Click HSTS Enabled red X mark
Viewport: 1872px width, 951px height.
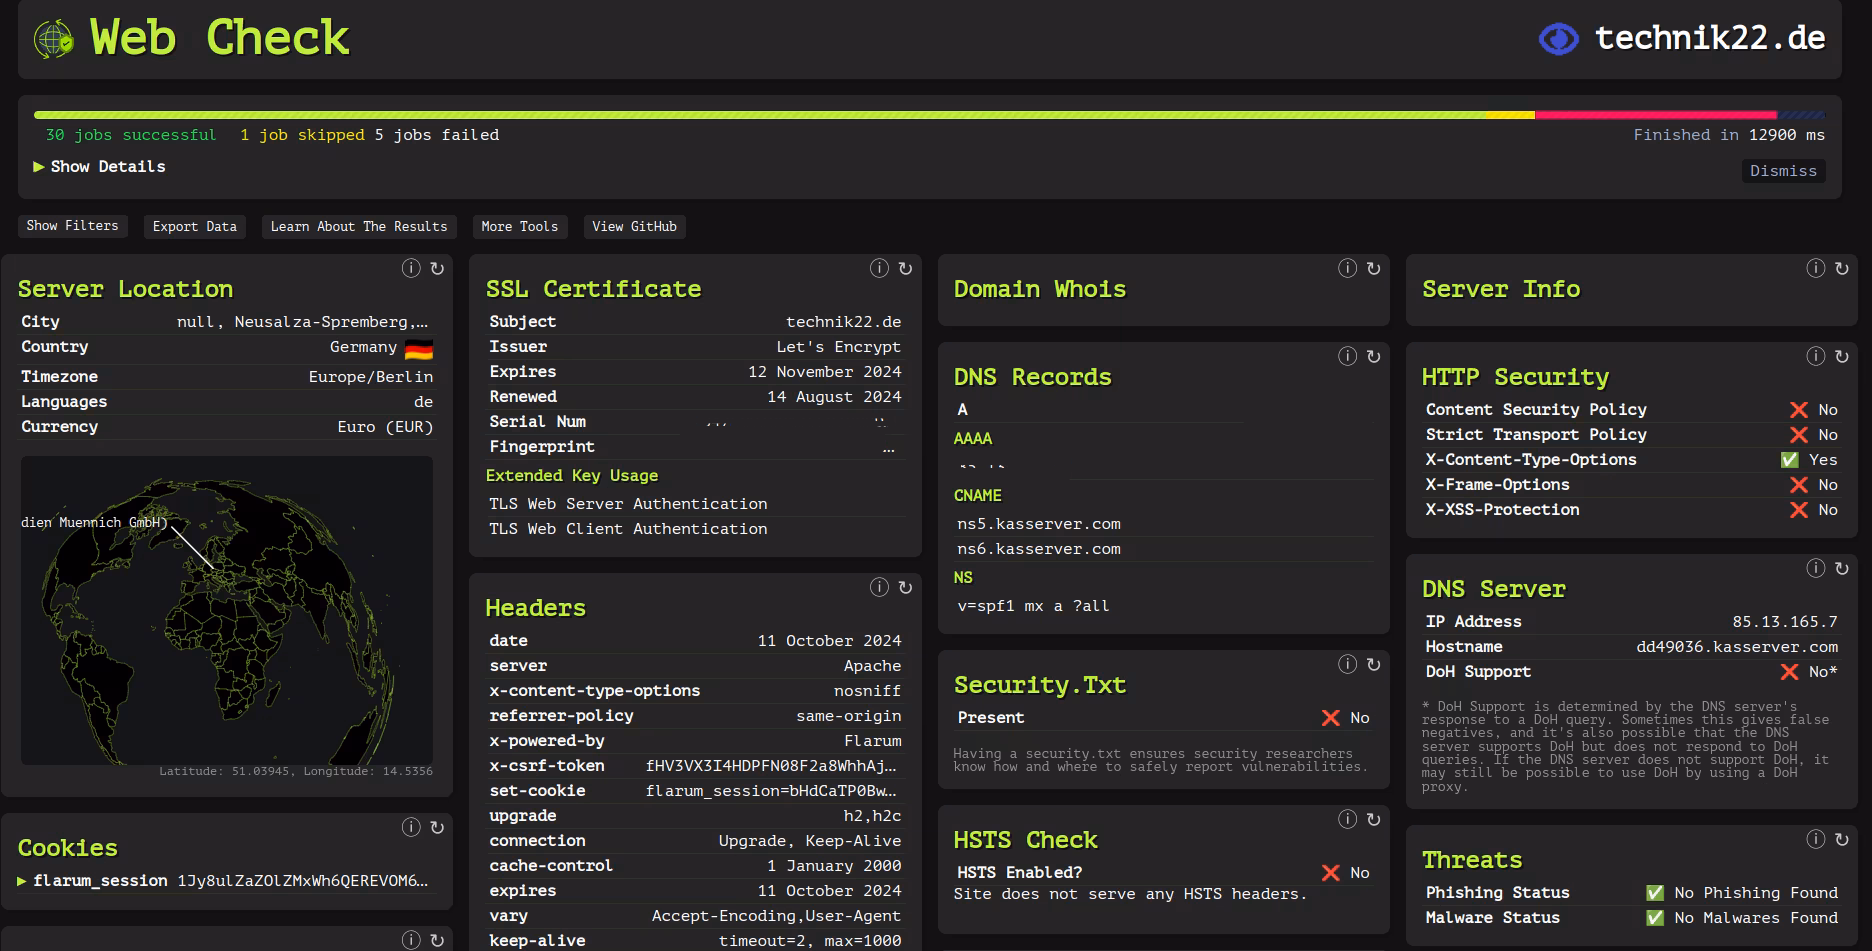[1330, 873]
